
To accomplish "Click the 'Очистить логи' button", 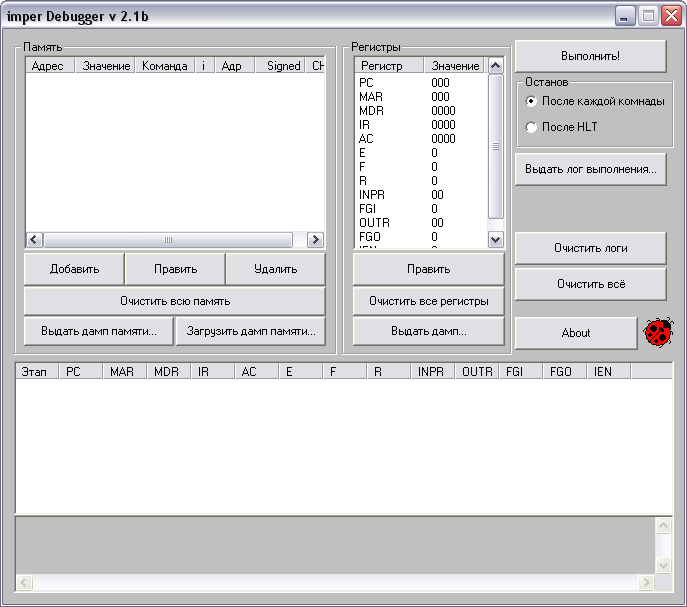I will (x=590, y=248).
